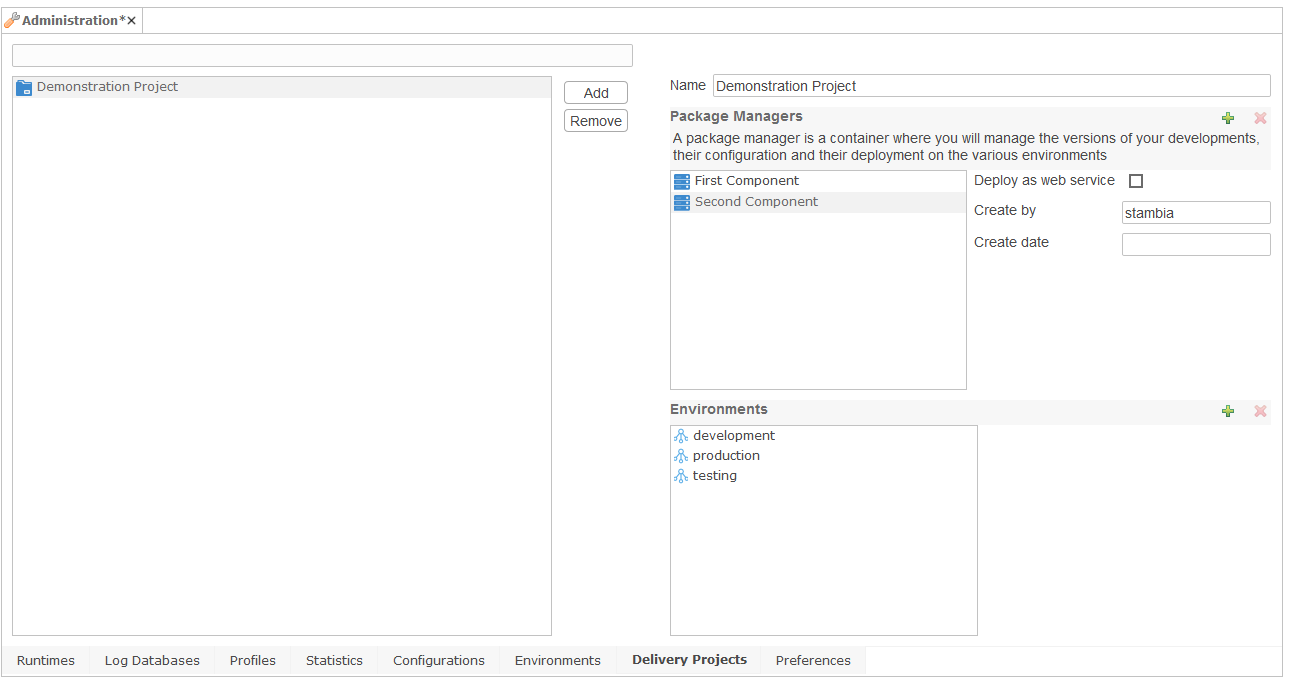Enable the Deploy as web service checkbox
The height and width of the screenshot is (681, 1291).
click(1136, 181)
